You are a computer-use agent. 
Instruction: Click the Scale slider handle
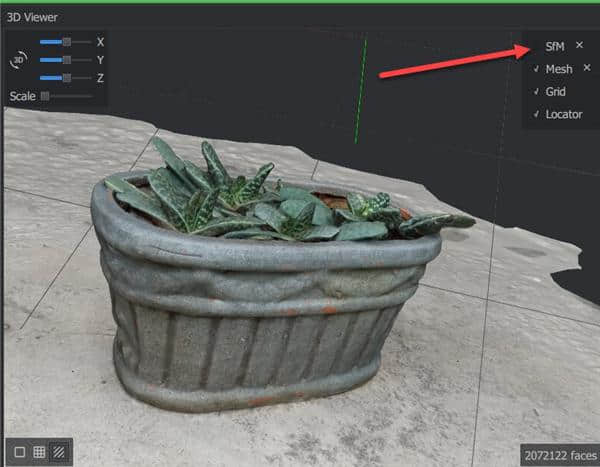(x=45, y=96)
